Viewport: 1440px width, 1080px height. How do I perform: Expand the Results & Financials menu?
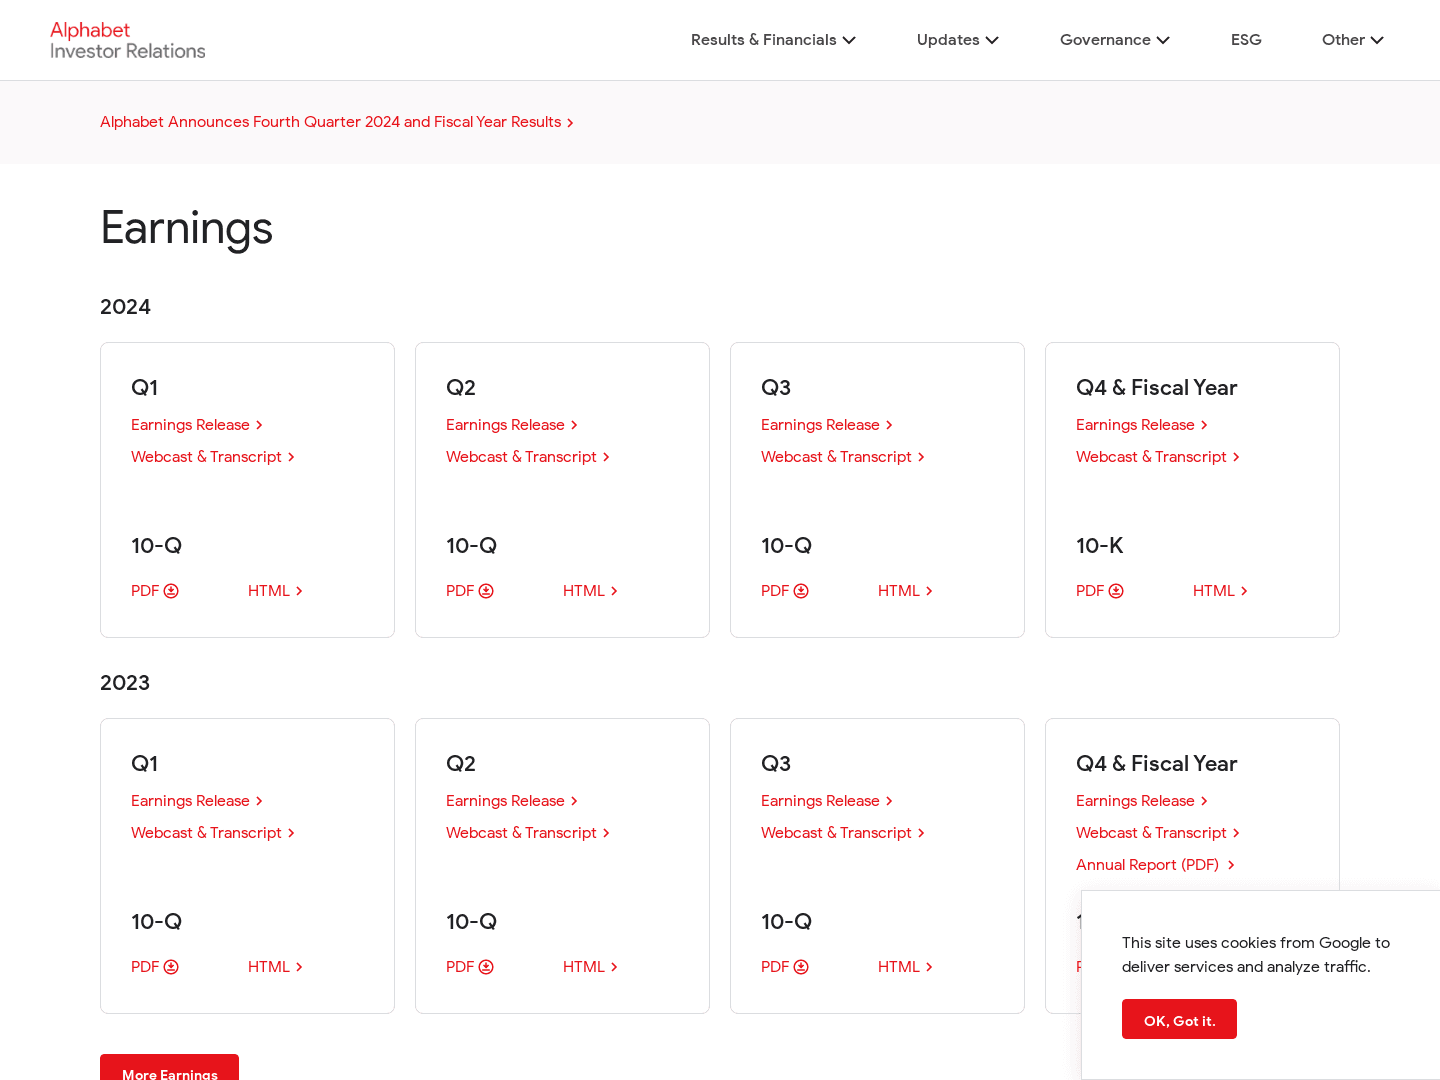[772, 40]
